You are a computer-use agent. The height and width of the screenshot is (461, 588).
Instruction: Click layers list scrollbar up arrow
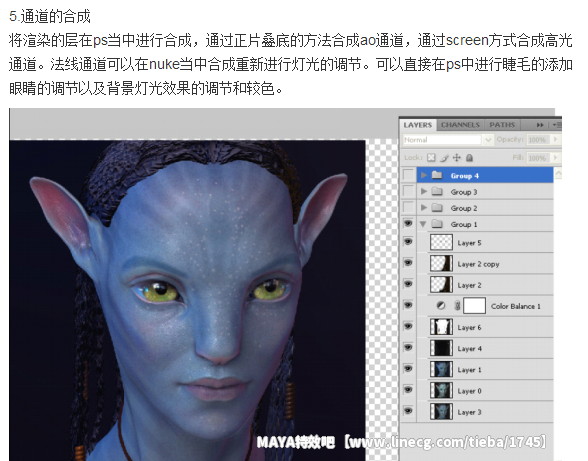click(x=558, y=173)
